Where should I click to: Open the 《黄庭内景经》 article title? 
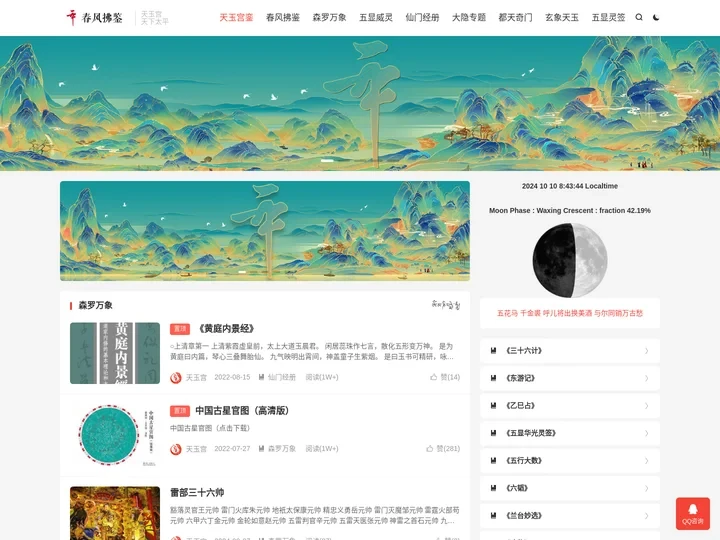click(225, 328)
